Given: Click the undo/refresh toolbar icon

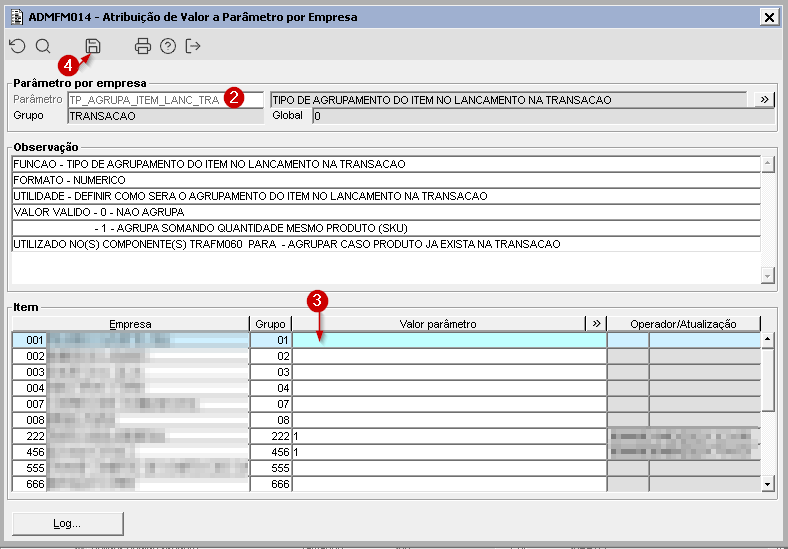Looking at the screenshot, I should pos(18,46).
